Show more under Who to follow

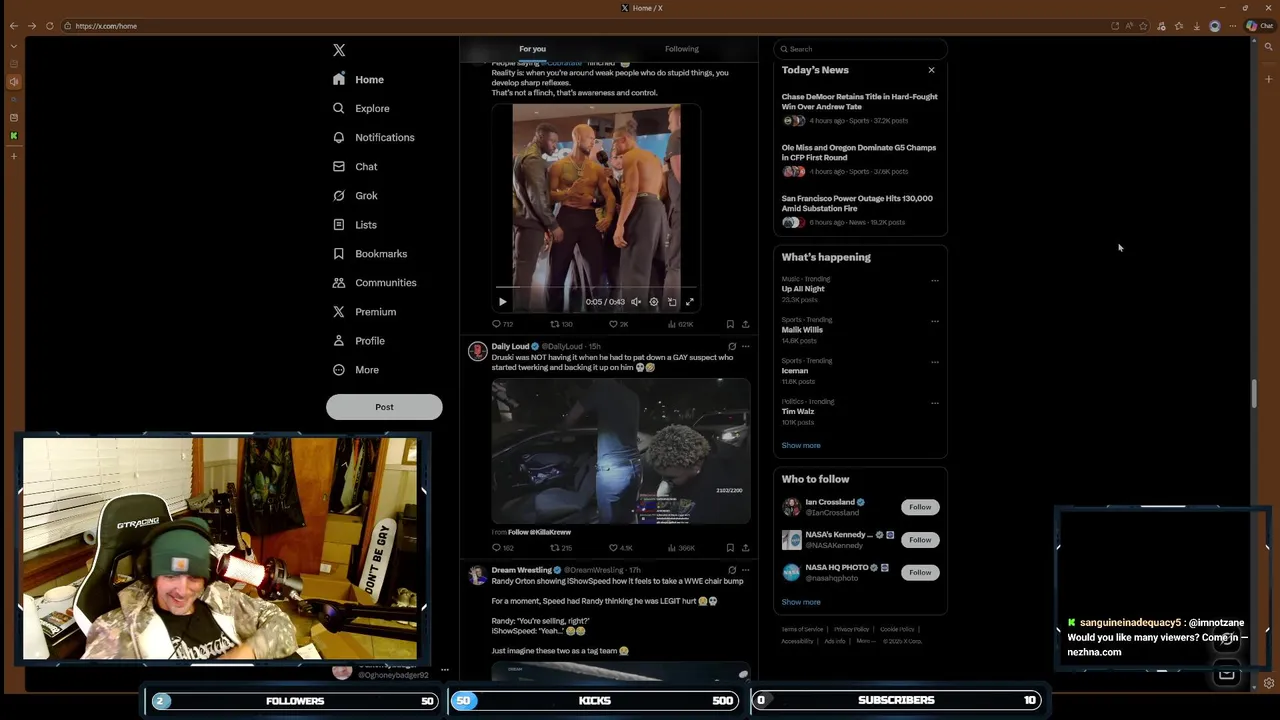pos(801,602)
